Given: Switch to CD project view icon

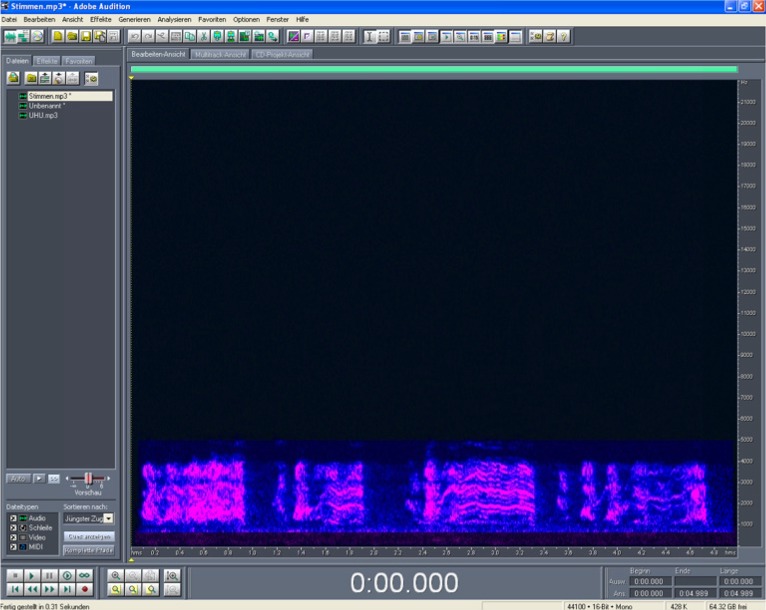Looking at the screenshot, I should [37, 37].
